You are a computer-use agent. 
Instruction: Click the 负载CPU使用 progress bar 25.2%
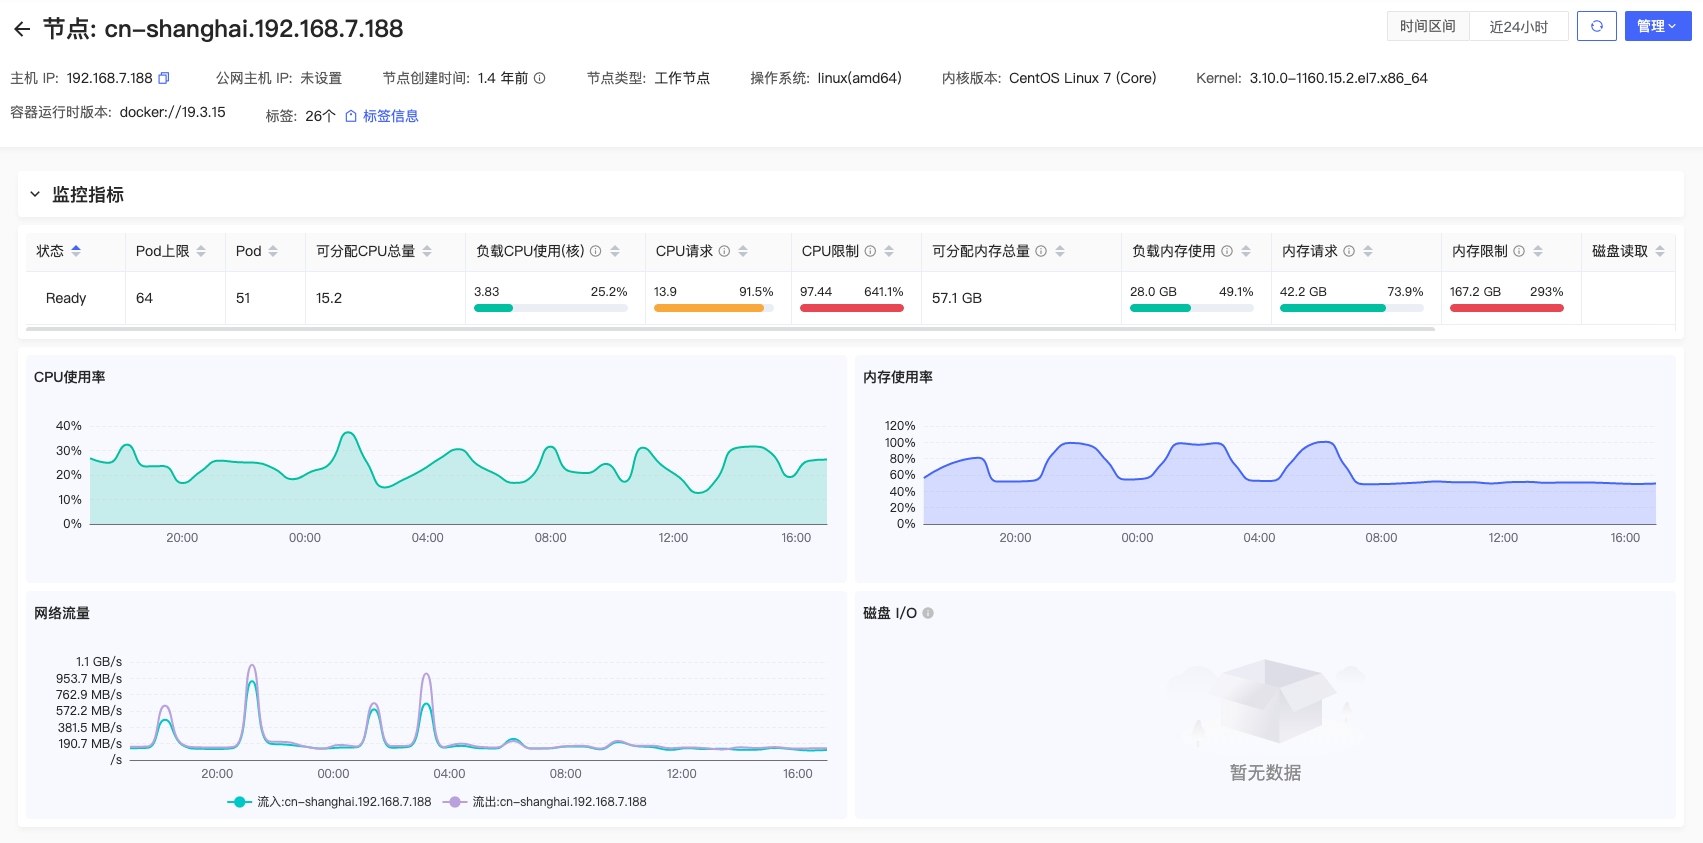(551, 308)
